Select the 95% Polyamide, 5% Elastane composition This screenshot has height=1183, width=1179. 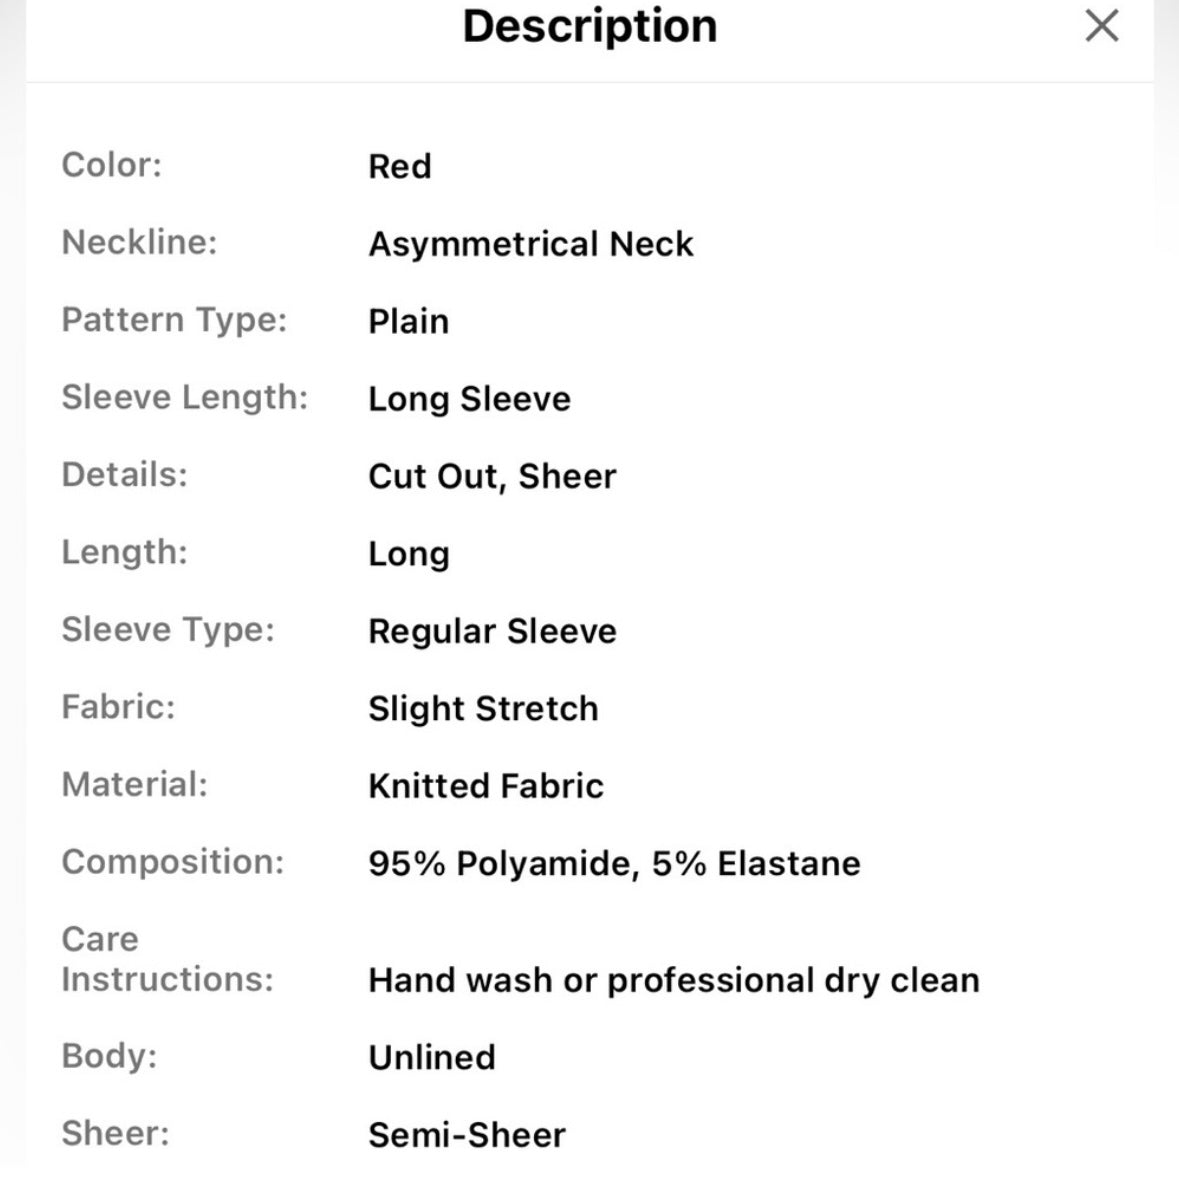(x=614, y=864)
